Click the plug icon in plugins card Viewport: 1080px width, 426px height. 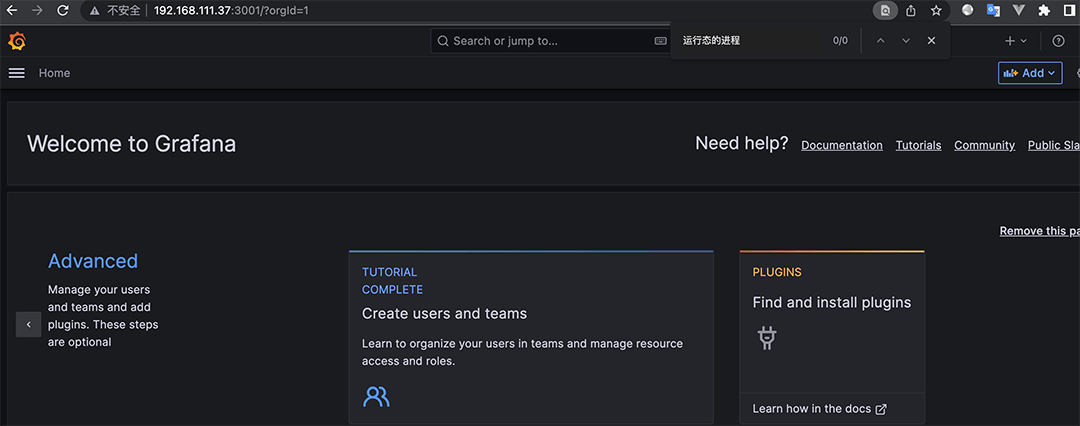pos(767,338)
